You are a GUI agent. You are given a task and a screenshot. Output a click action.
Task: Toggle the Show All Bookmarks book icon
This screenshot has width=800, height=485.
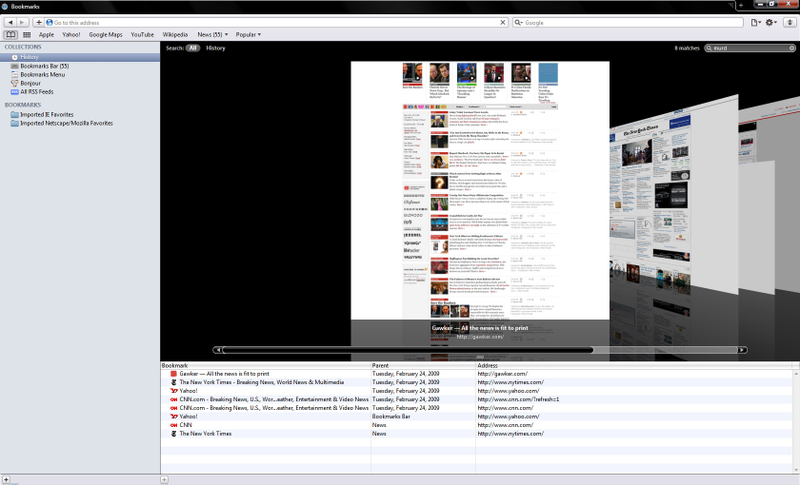11,35
